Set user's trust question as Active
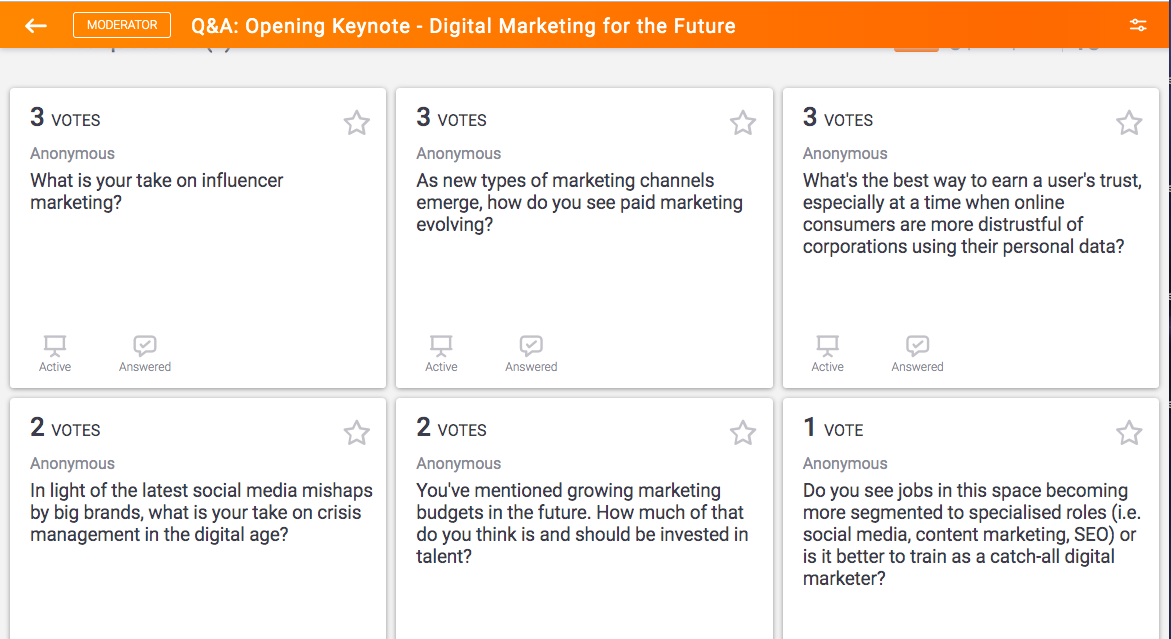This screenshot has width=1171, height=639. [x=827, y=354]
